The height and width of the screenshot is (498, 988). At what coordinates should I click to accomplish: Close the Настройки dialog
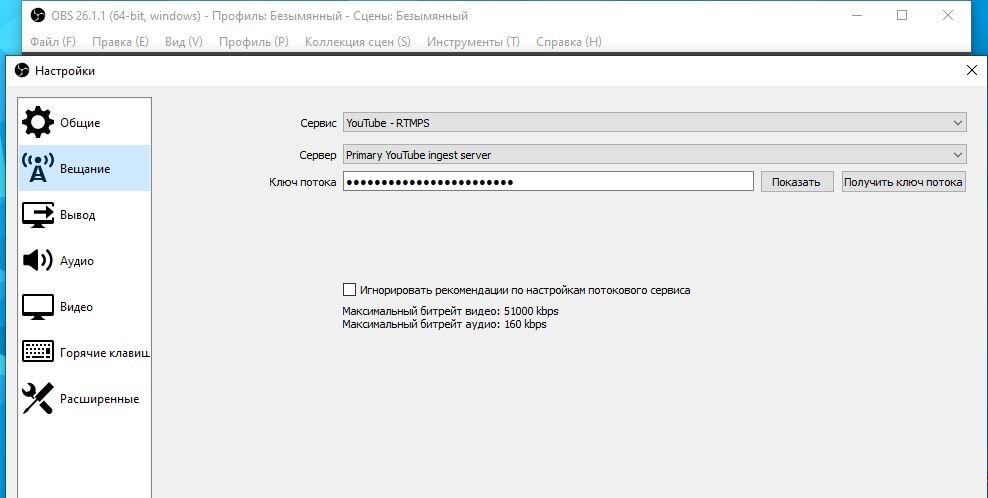point(972,71)
